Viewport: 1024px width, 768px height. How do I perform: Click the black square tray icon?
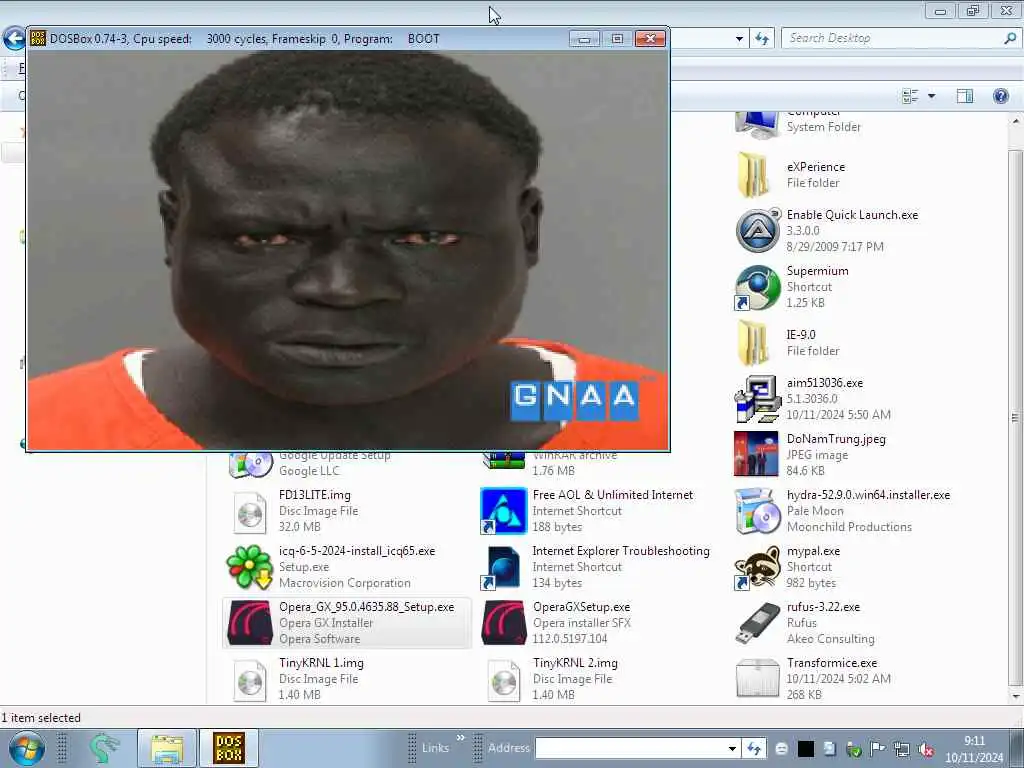806,749
